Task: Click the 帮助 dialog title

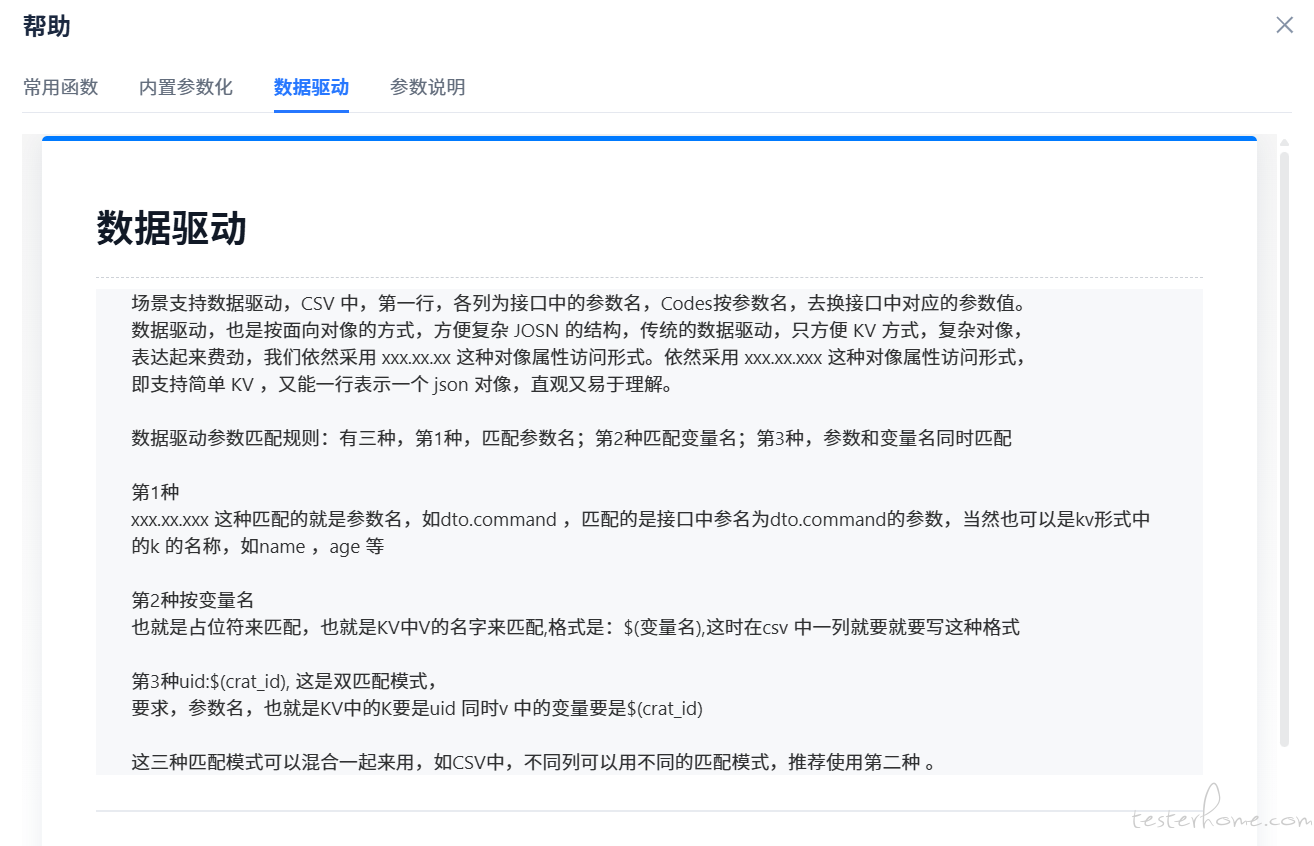Action: 47,26
